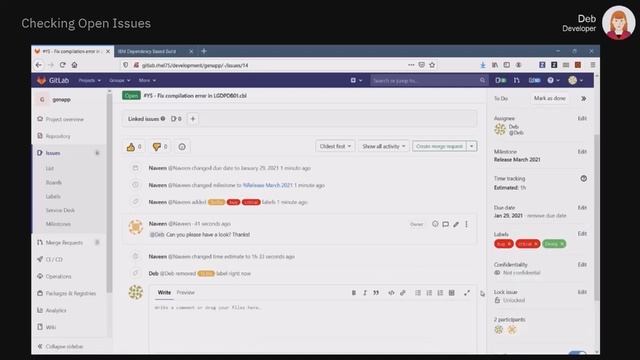Open Firefox downloads arrow
Screen dimensions: 640x360
click(x=483, y=65)
